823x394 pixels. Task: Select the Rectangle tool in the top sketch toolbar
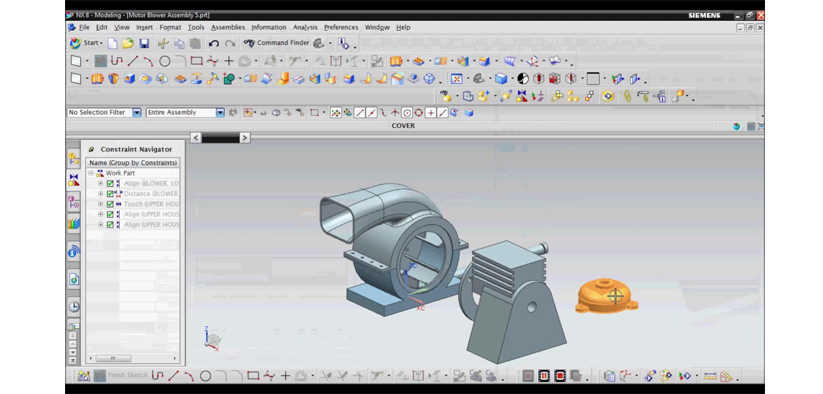pos(196,61)
